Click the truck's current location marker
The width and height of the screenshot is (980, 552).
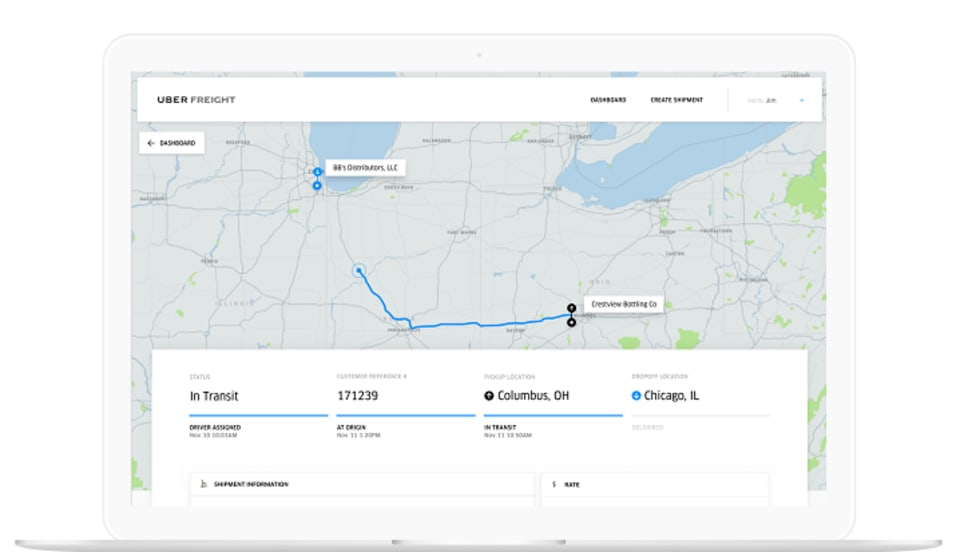(359, 270)
